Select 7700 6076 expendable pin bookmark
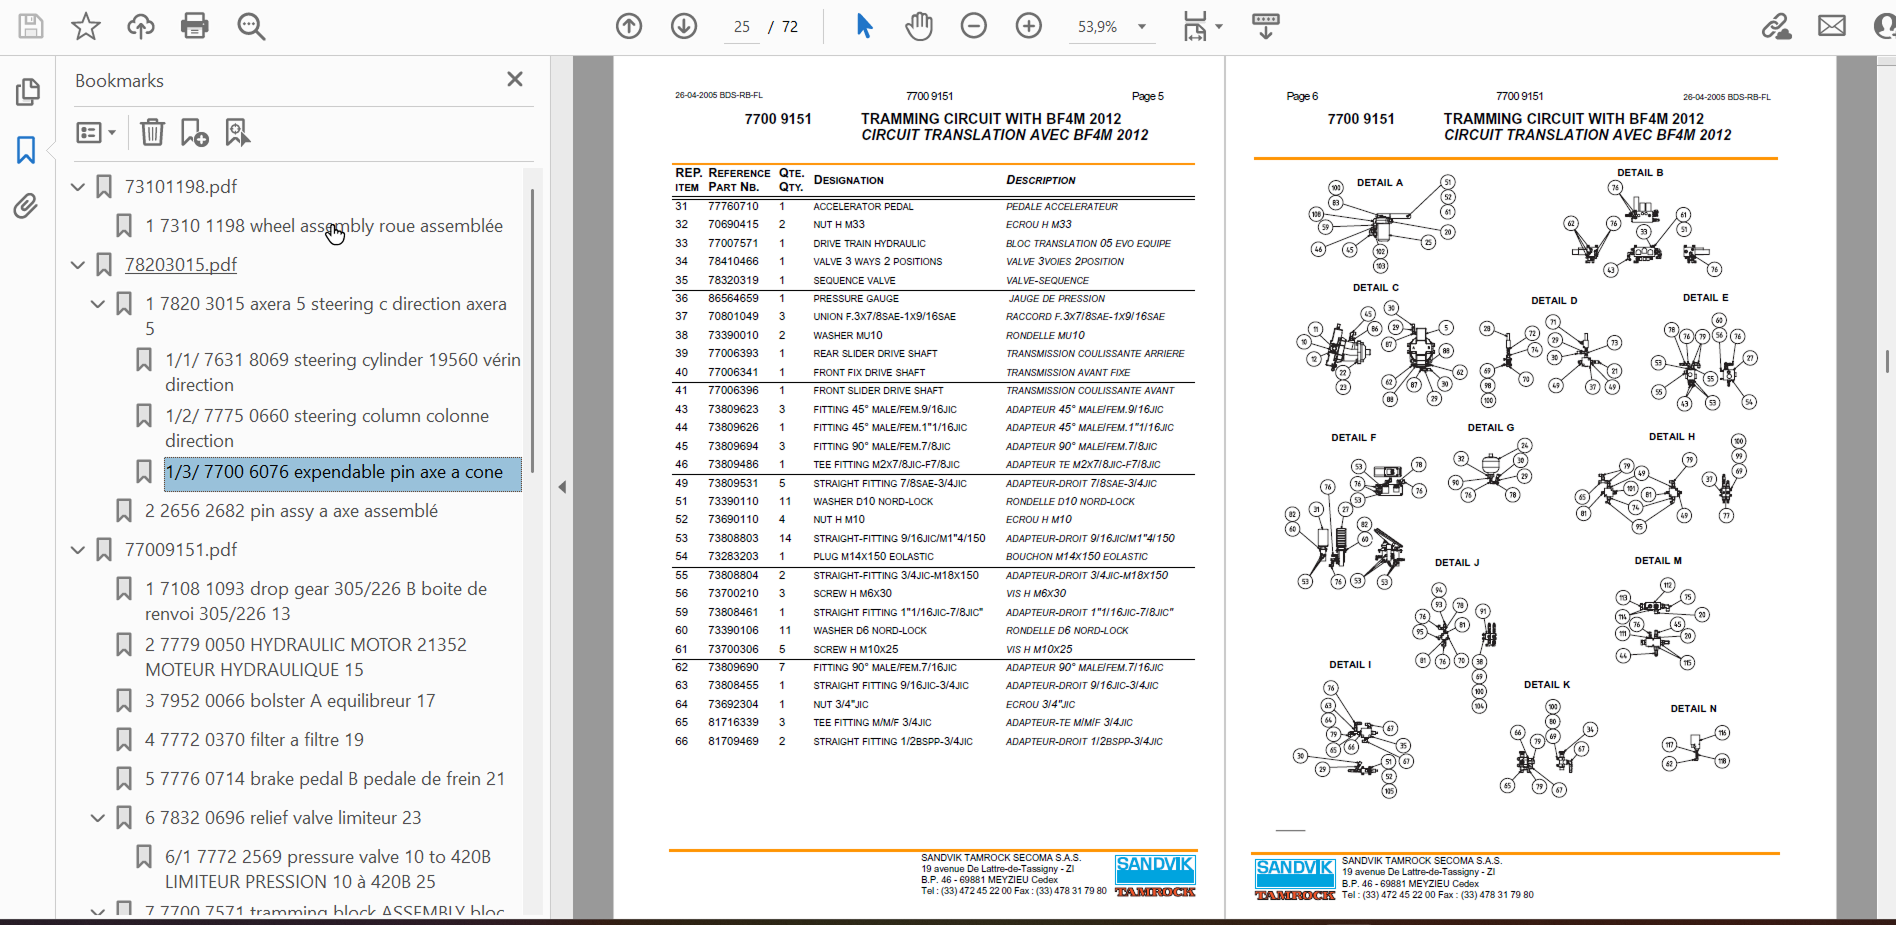Viewport: 1896px width, 925px height. click(343, 473)
